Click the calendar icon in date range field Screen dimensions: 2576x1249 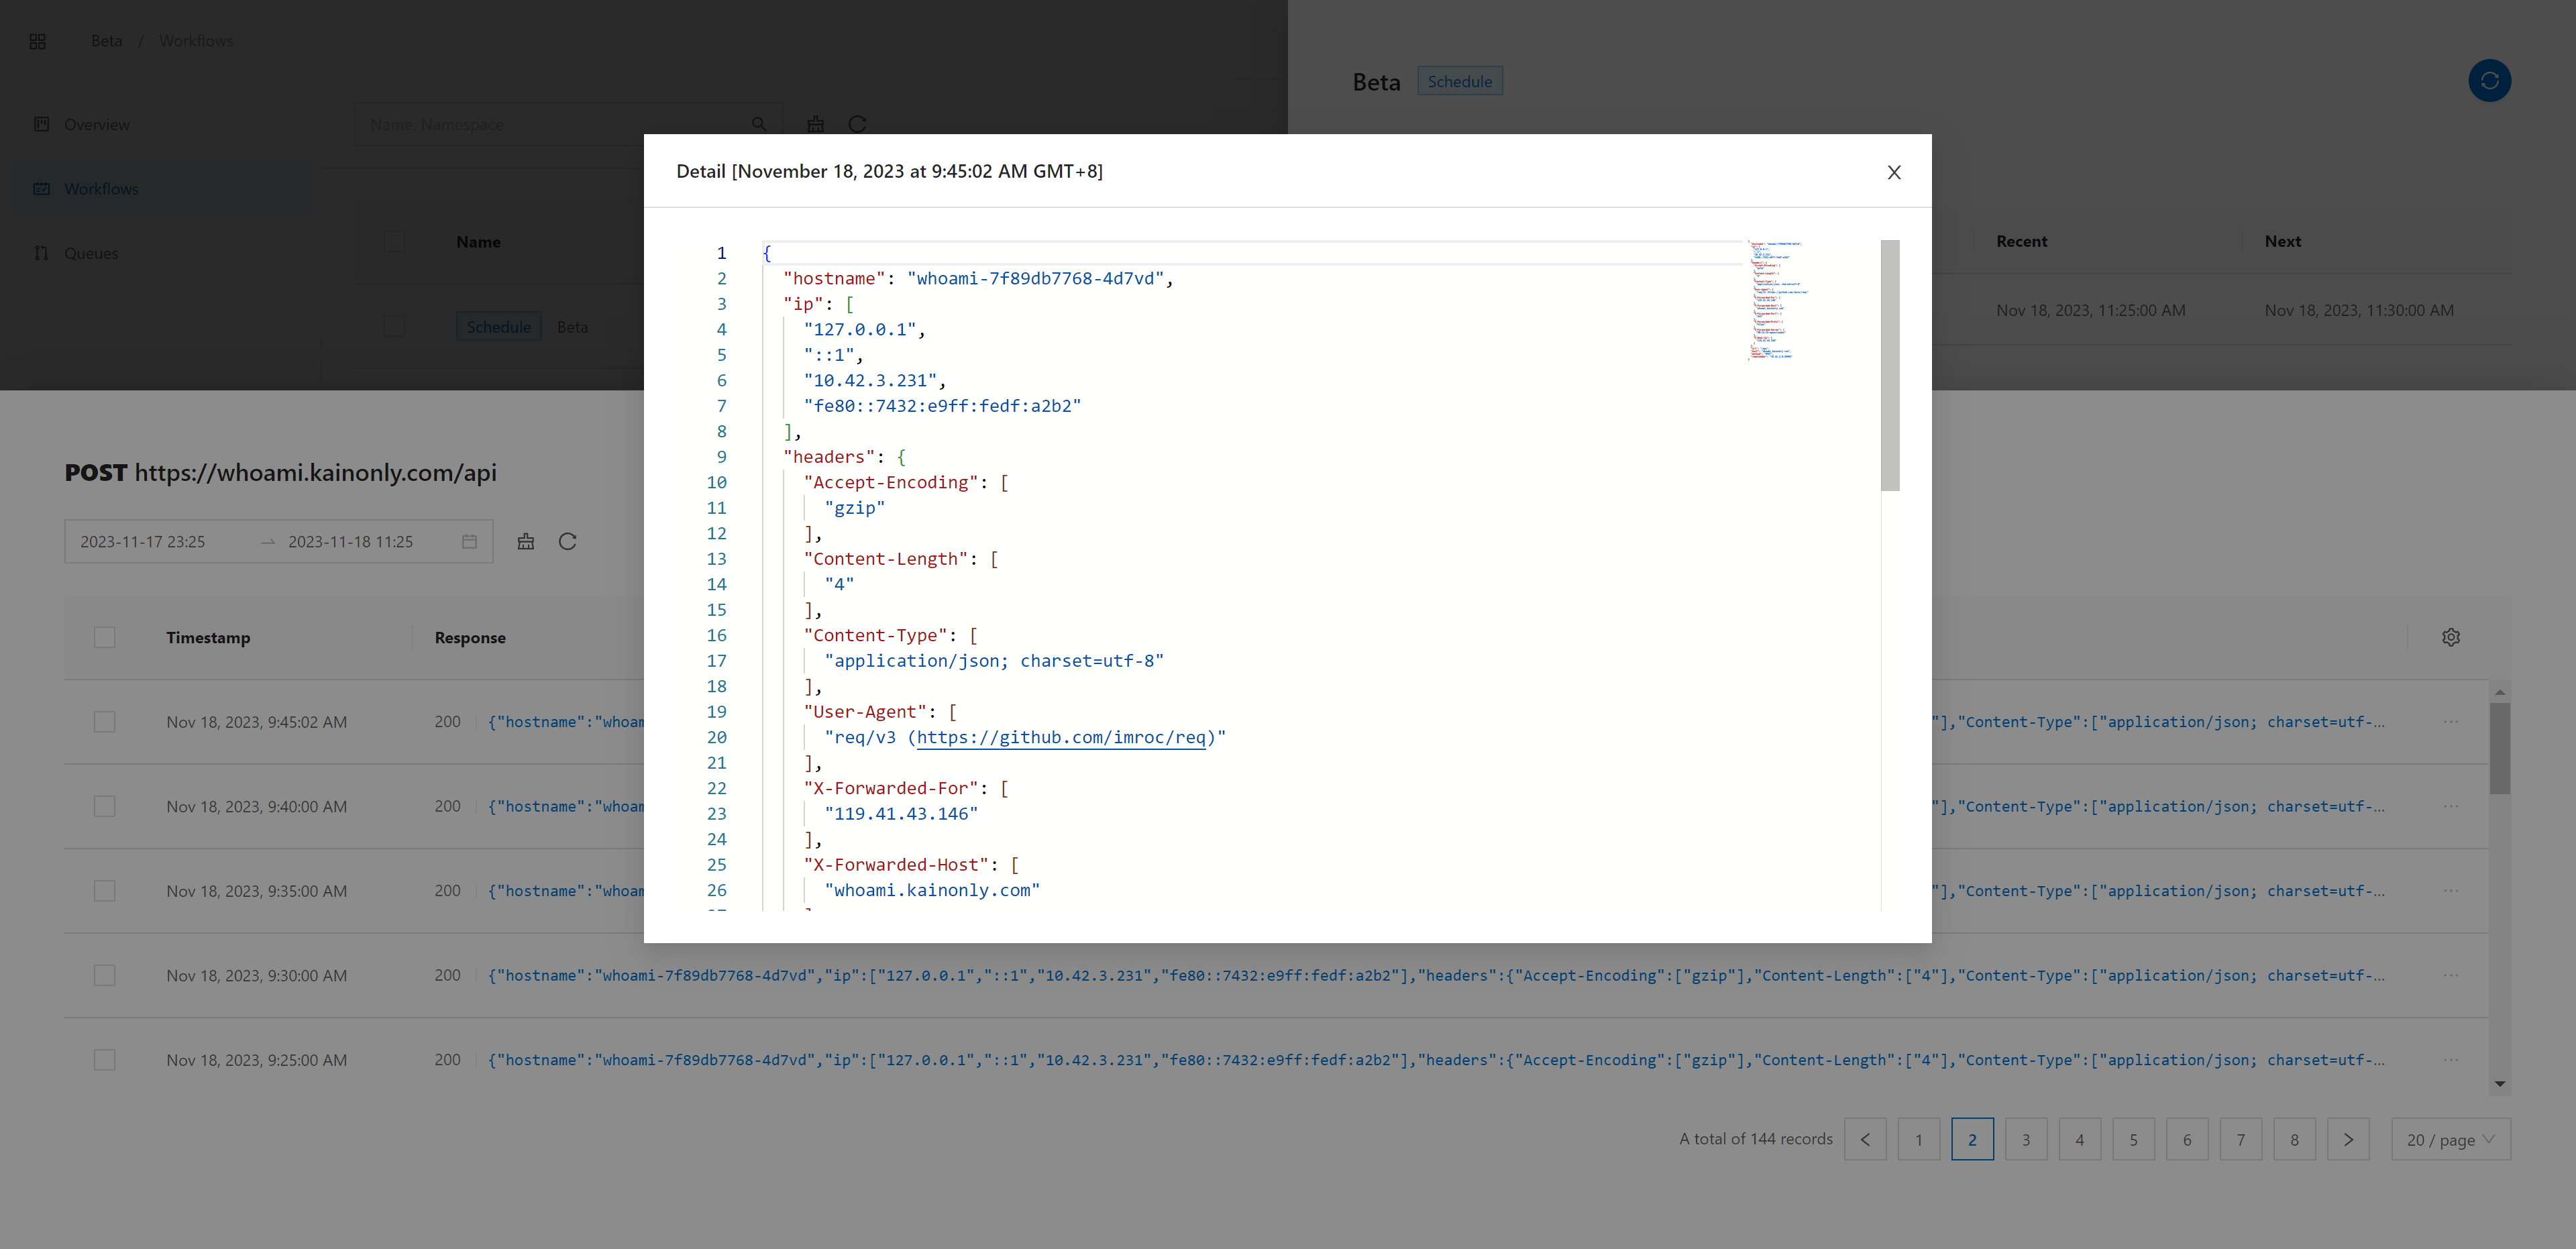click(469, 541)
